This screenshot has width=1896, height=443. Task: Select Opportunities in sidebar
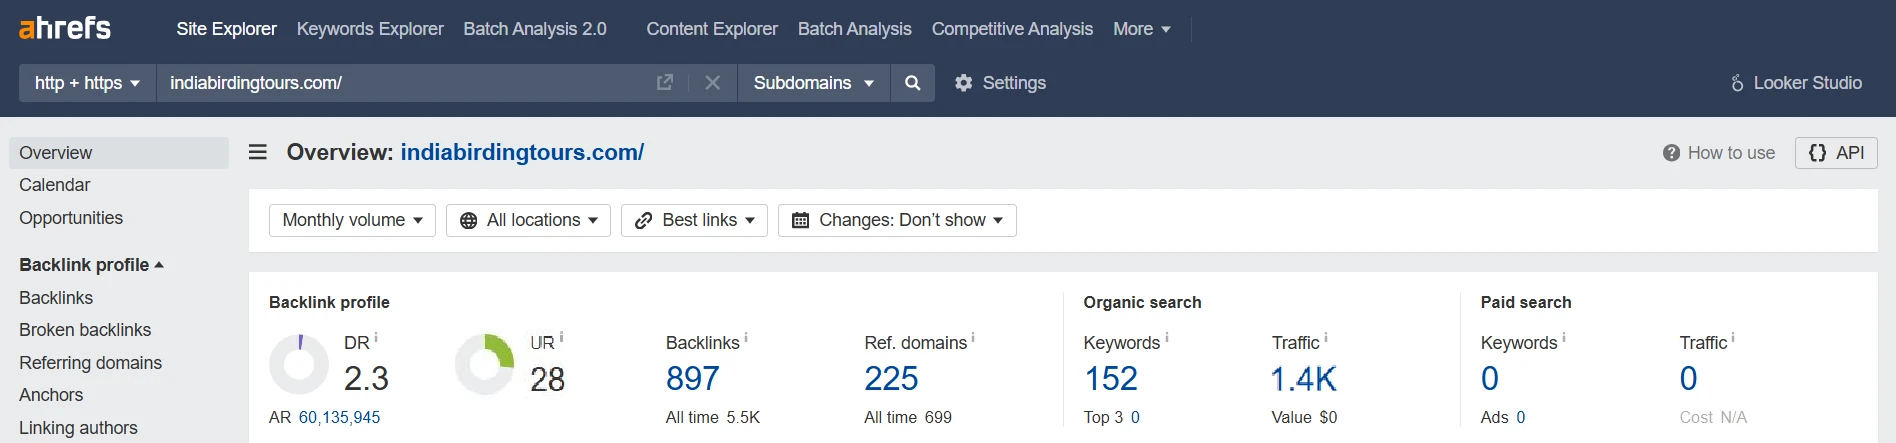71,218
